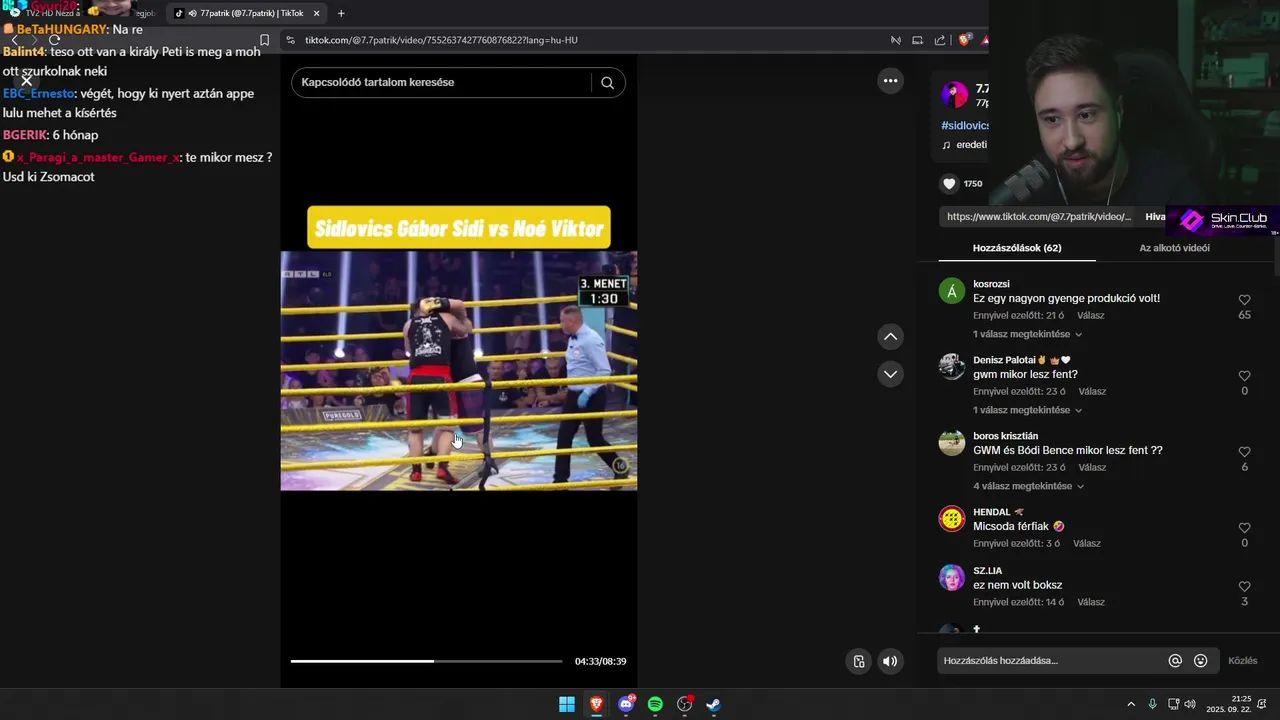
Task: Open kosrozsi's profile avatar
Action: coord(952,291)
